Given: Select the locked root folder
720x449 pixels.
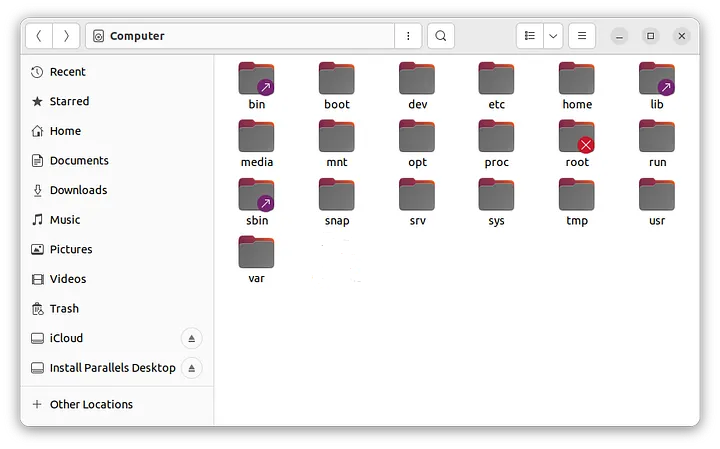Looking at the screenshot, I should point(577,138).
